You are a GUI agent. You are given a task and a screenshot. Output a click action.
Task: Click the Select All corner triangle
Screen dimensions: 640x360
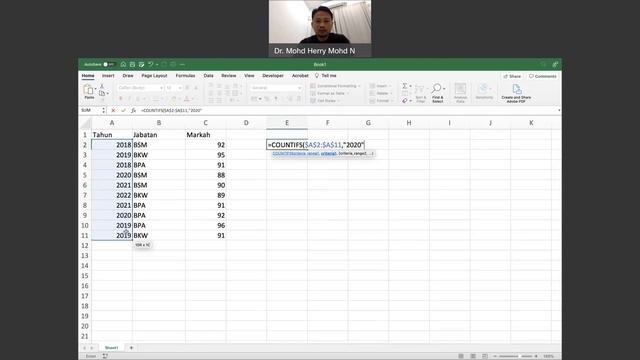click(86, 123)
